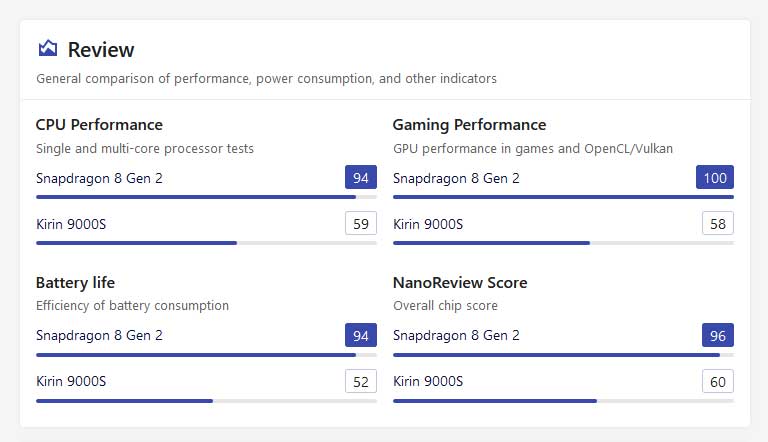Select the Battery life section title
768x442 pixels.
tap(75, 282)
